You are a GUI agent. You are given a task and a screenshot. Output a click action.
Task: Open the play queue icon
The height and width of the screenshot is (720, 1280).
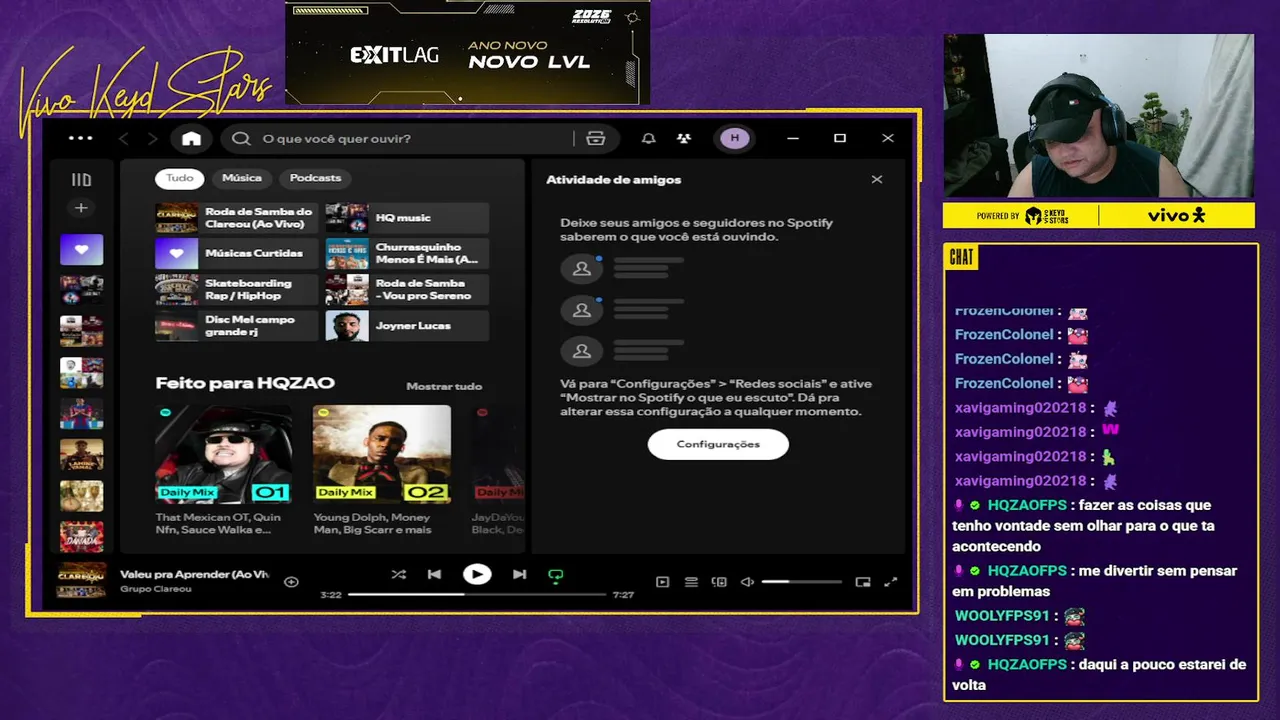[691, 582]
